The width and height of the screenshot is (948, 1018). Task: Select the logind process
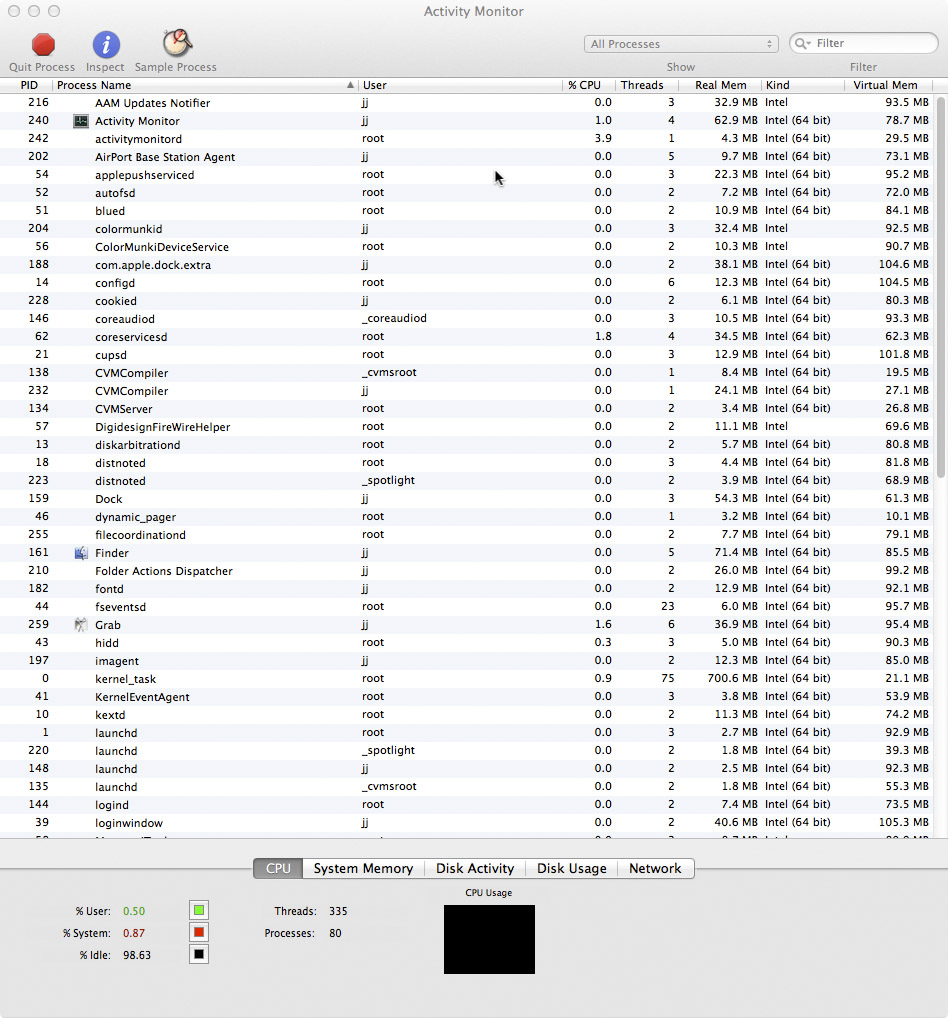[x=468, y=804]
